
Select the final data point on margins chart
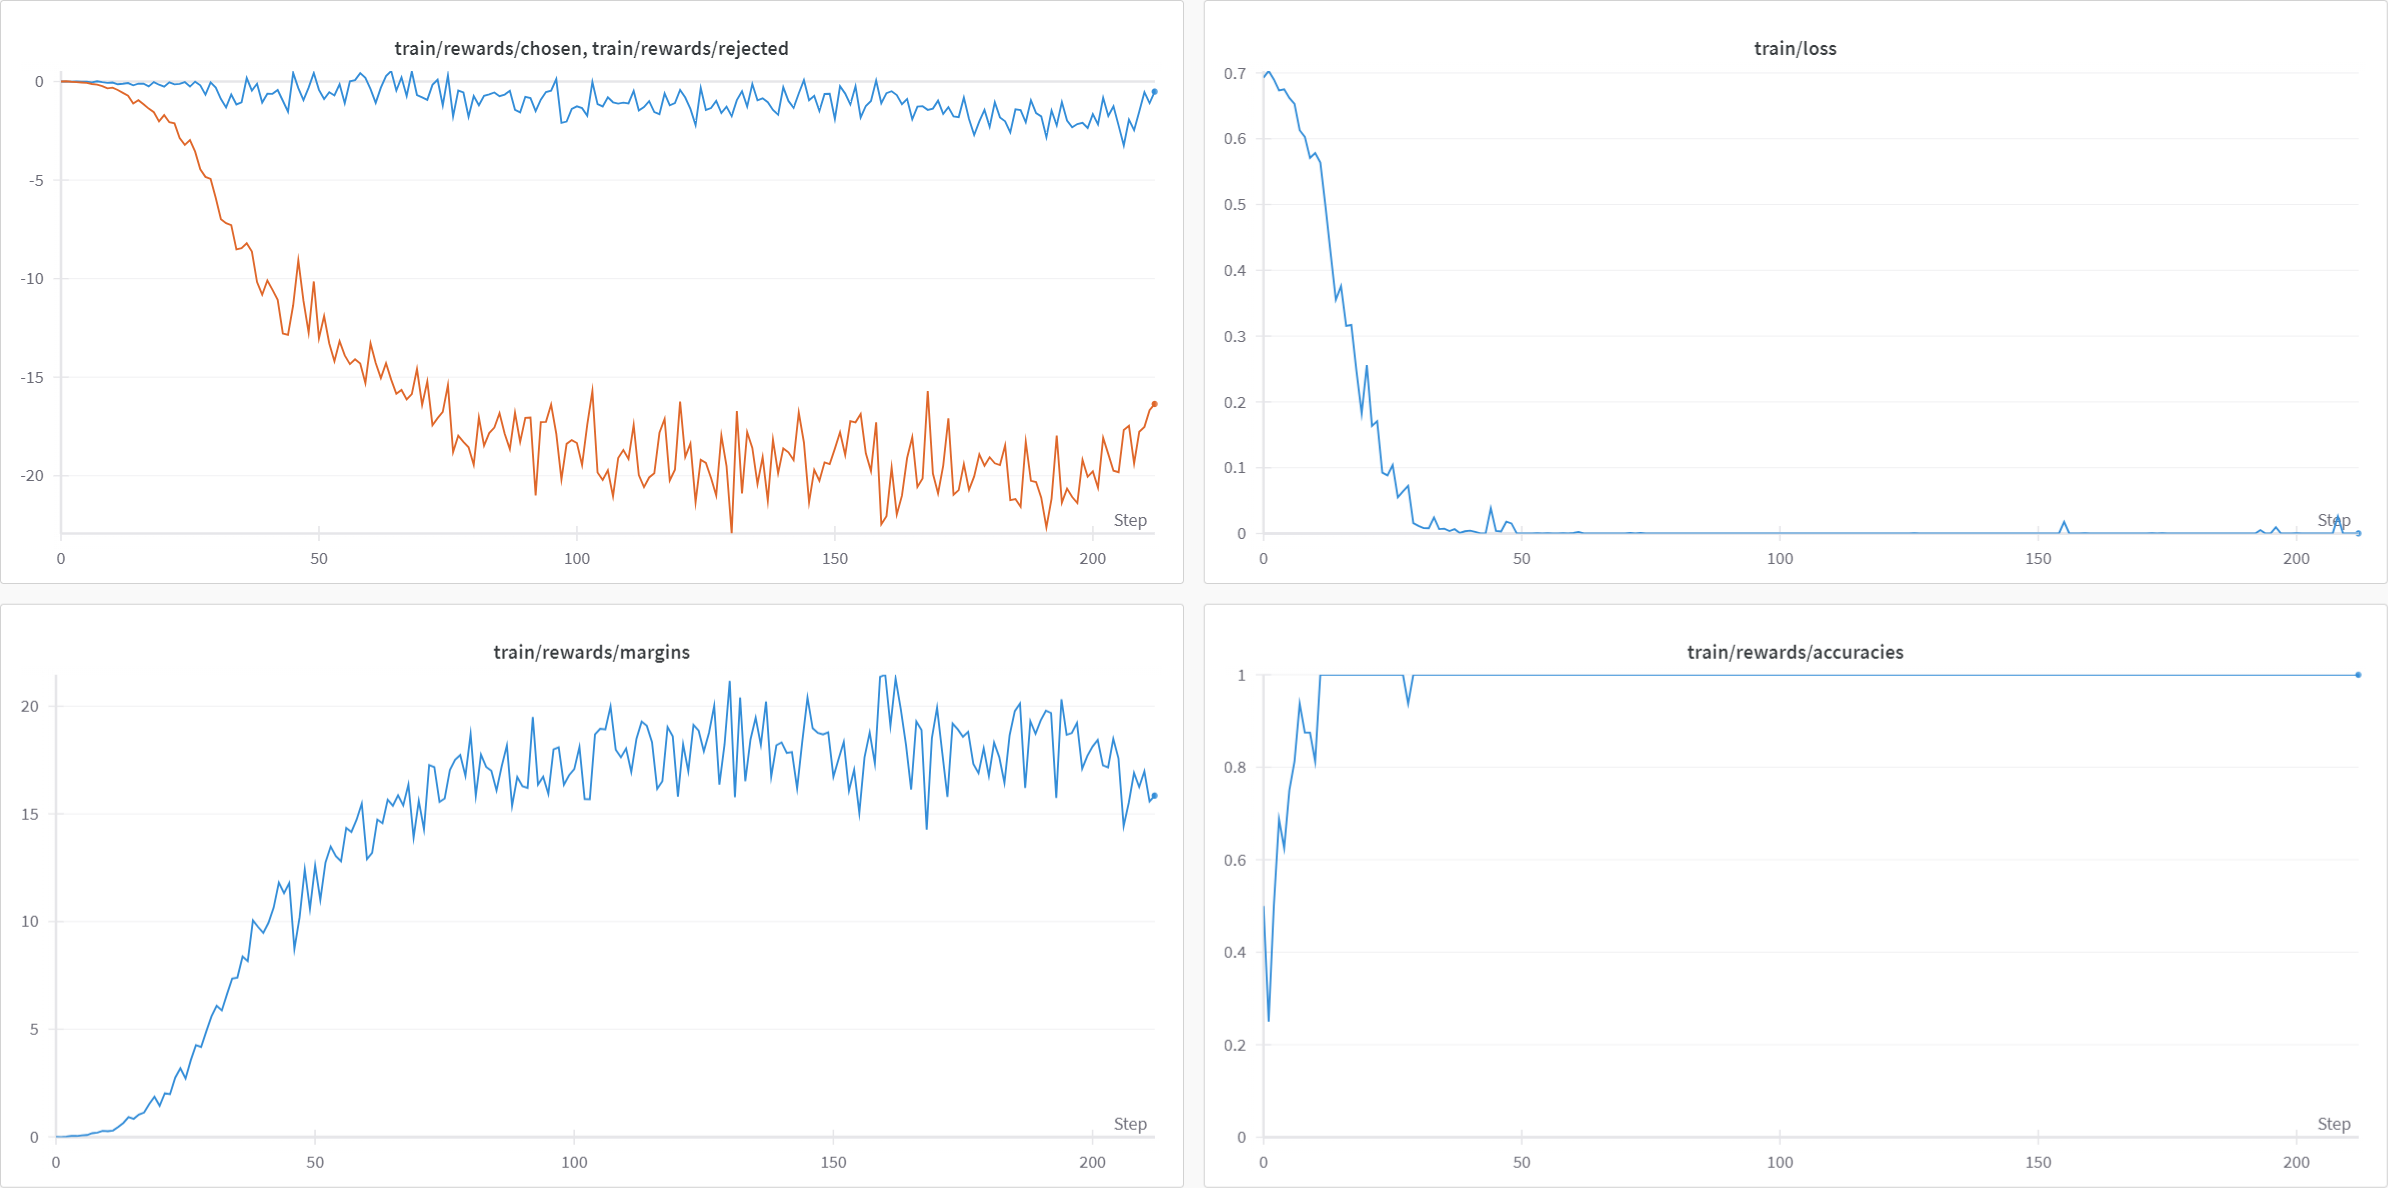click(1154, 796)
